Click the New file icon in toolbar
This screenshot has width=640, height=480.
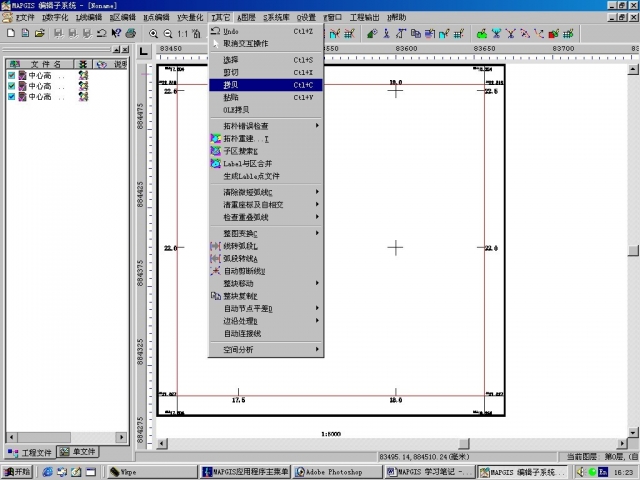10,33
